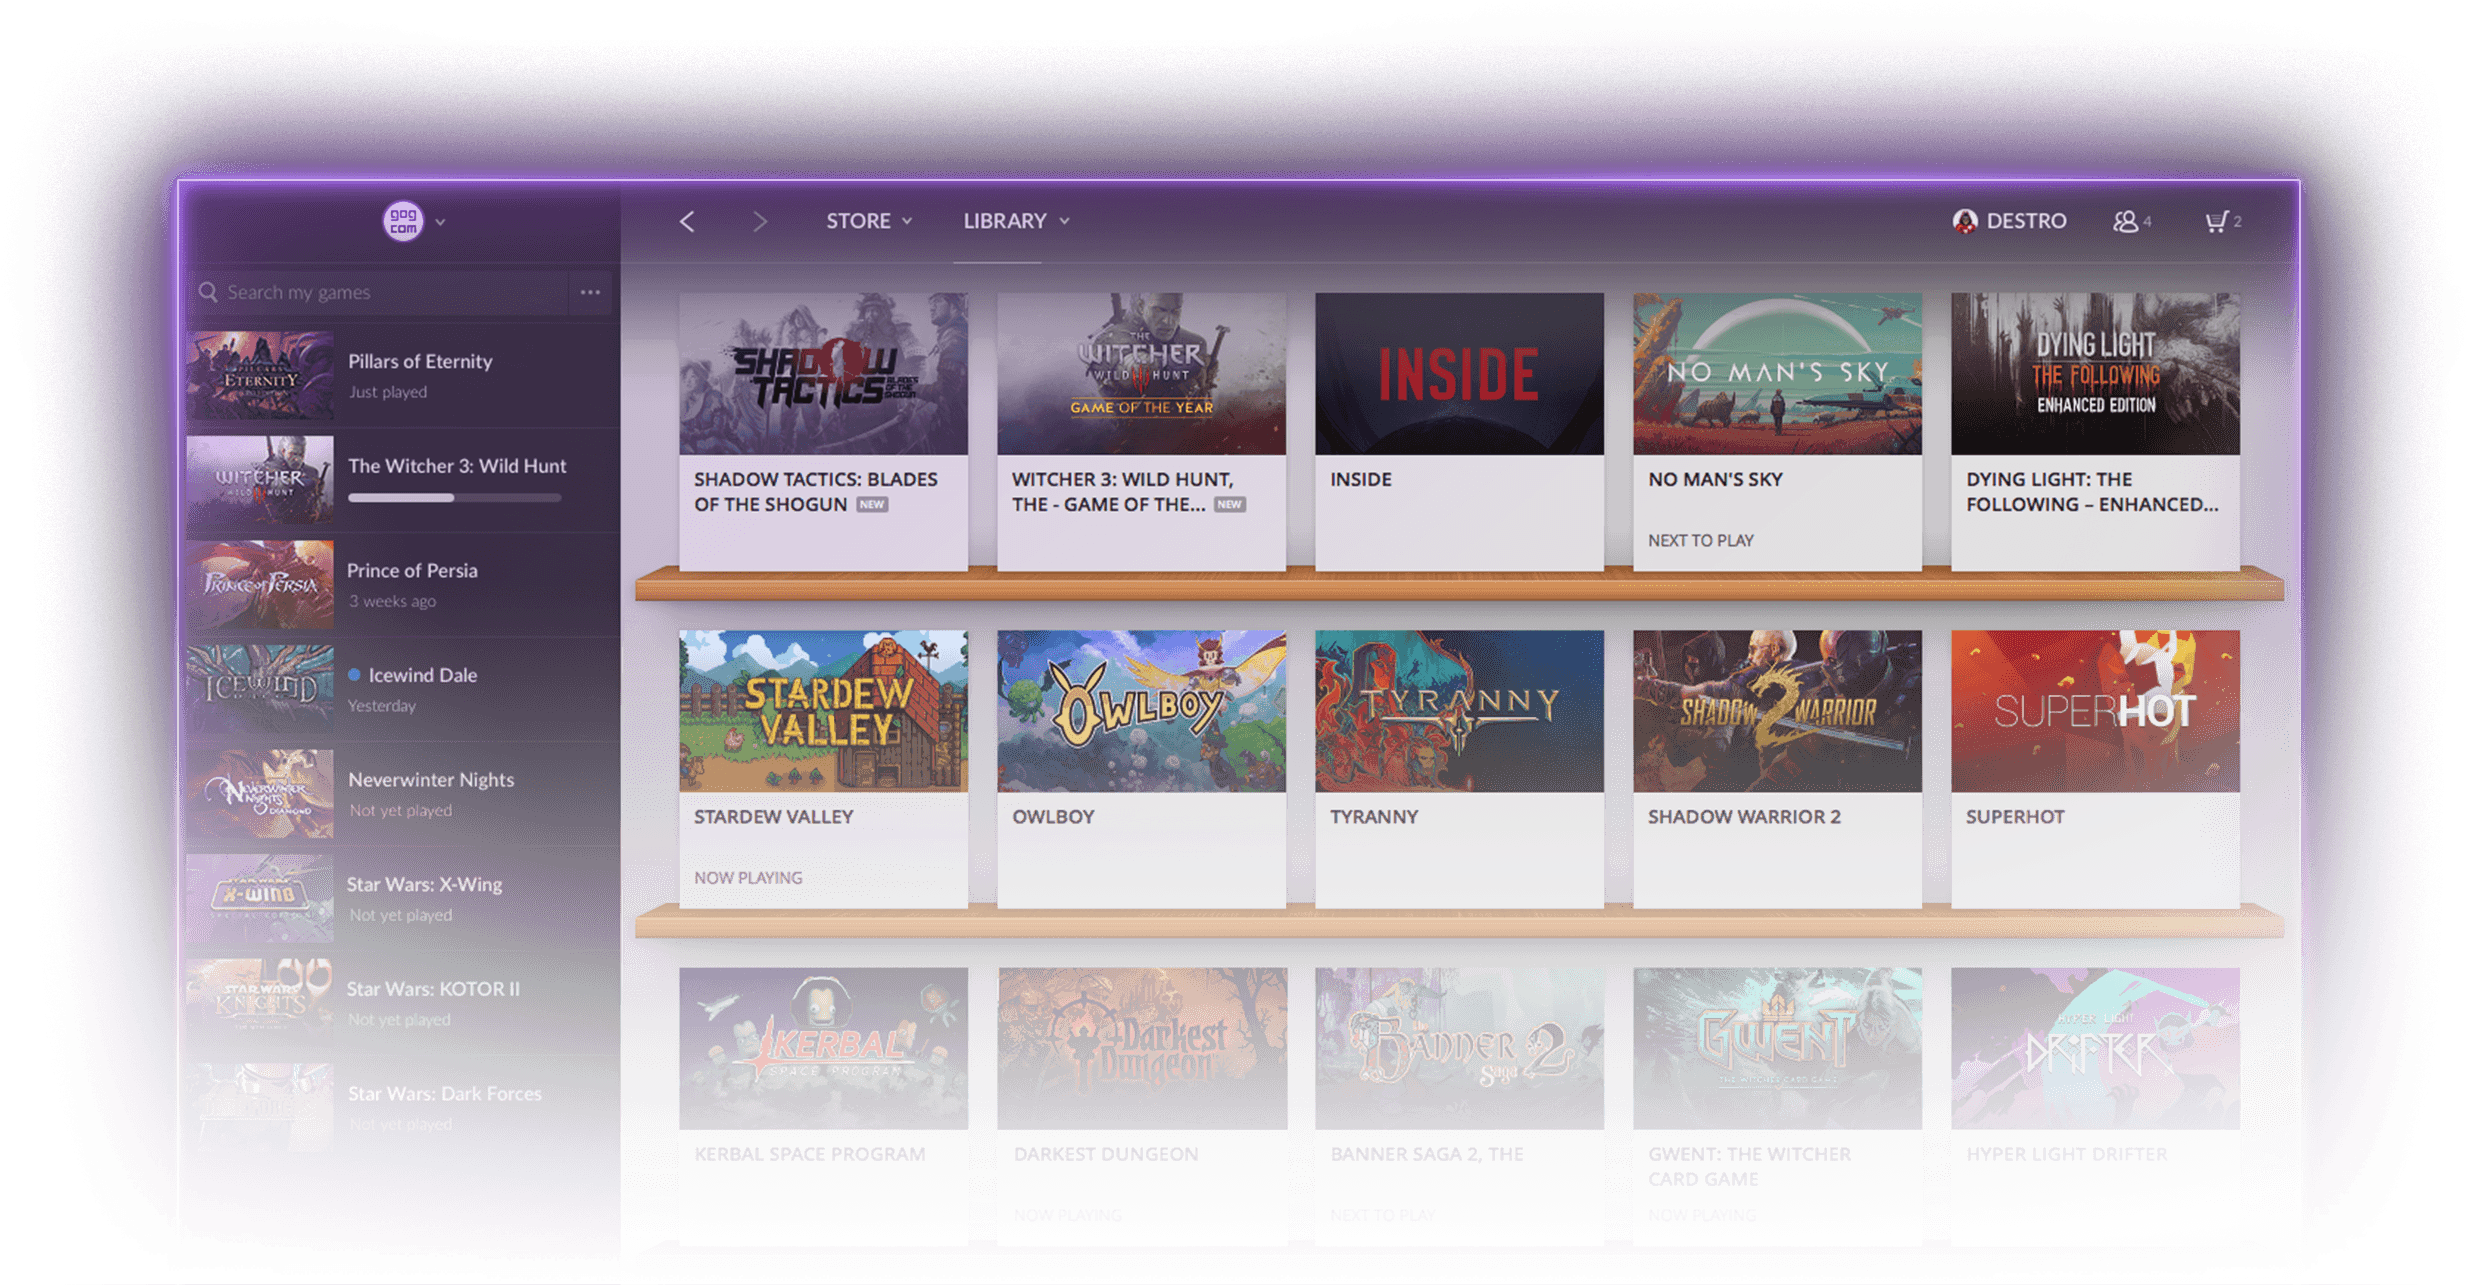Open the Kerbal Space Program cover
The height and width of the screenshot is (1285, 2466).
coord(823,1048)
